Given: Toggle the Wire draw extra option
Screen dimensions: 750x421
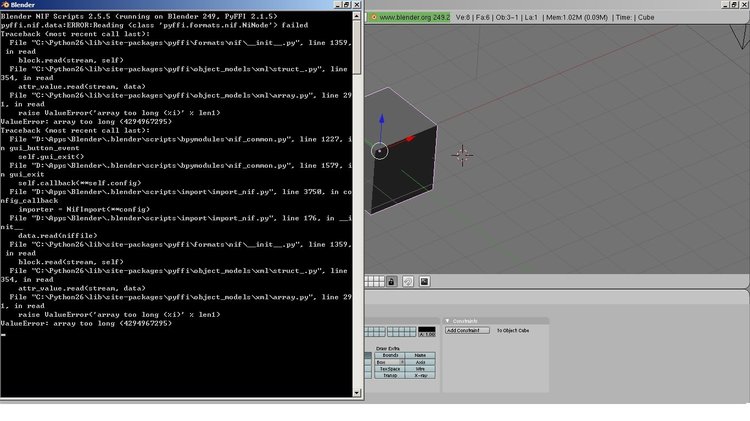Looking at the screenshot, I should point(420,369).
